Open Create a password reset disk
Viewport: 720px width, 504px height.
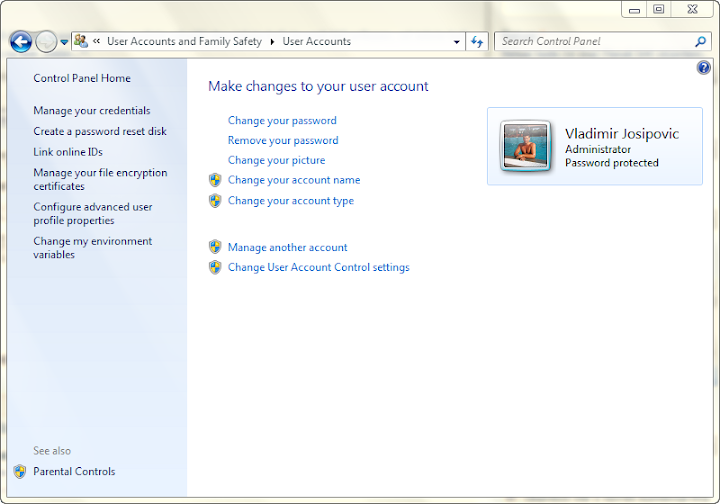tap(100, 131)
